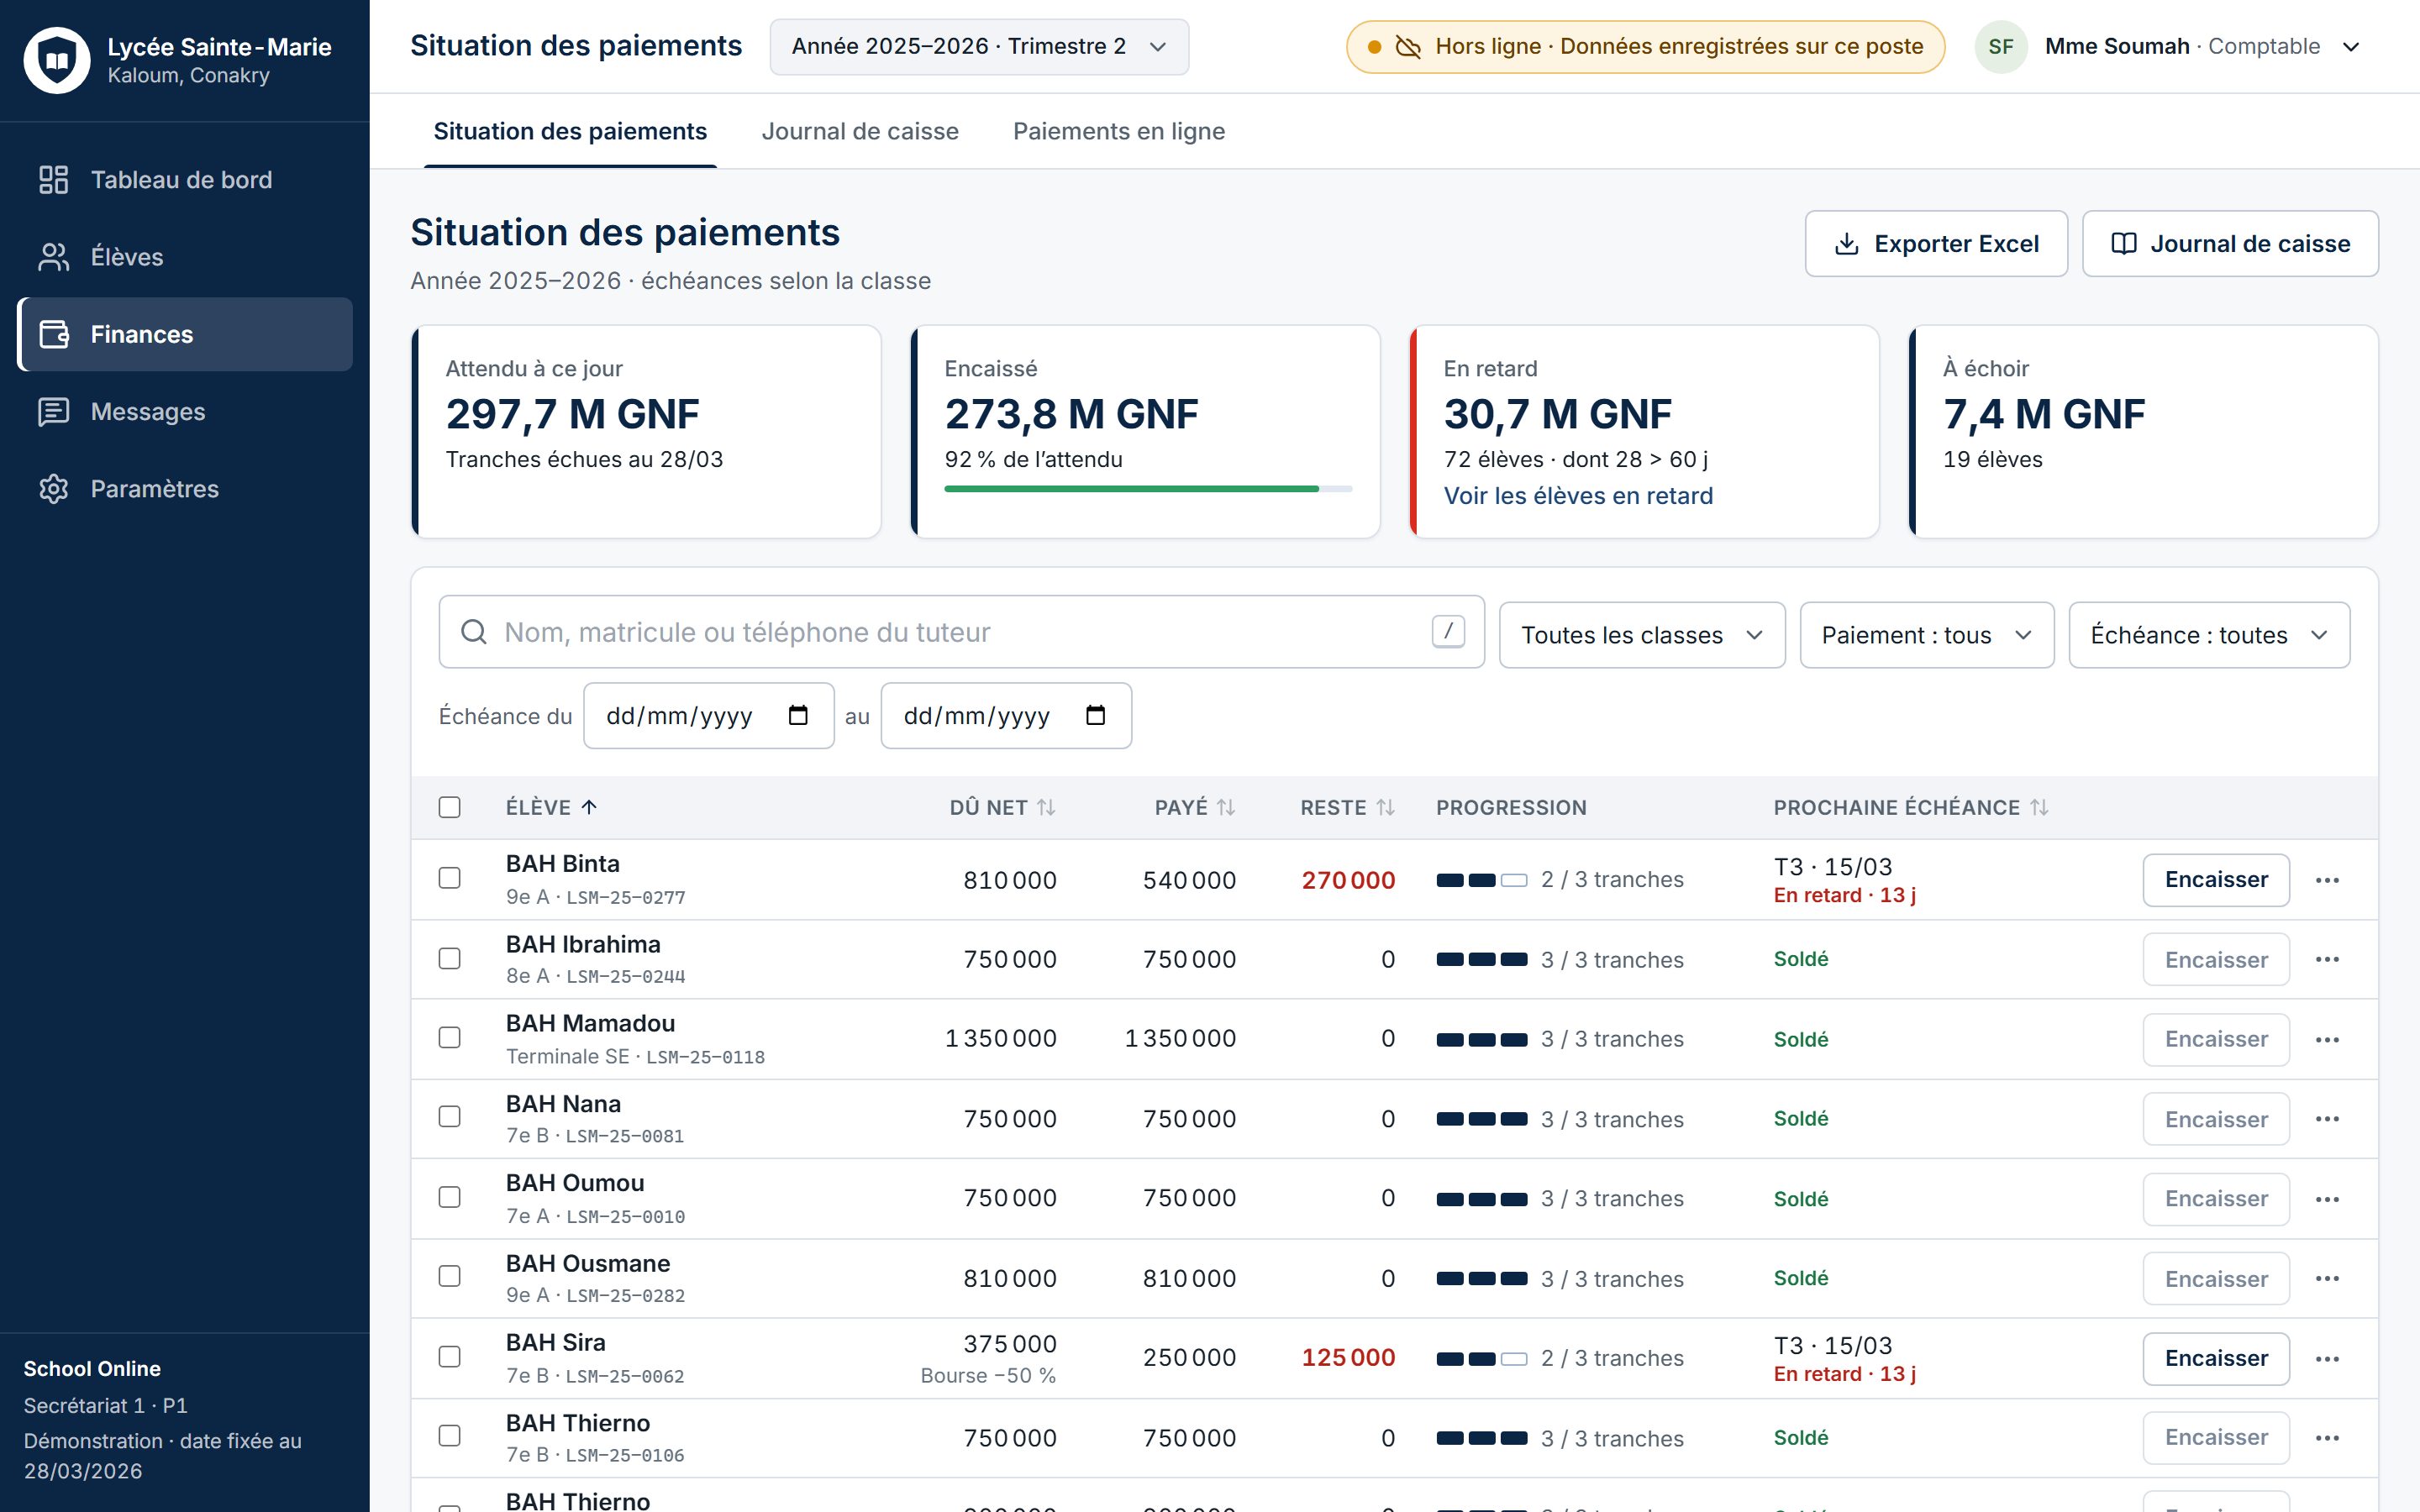Sort table by Dû net column

click(x=1002, y=807)
